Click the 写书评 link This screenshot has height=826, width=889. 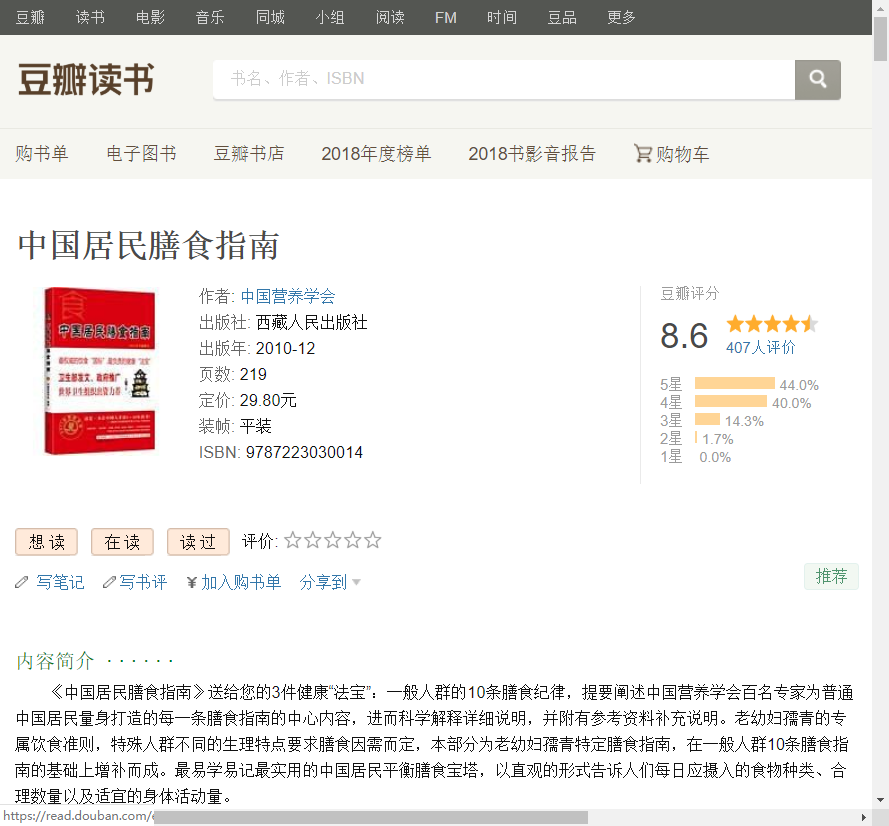[143, 582]
